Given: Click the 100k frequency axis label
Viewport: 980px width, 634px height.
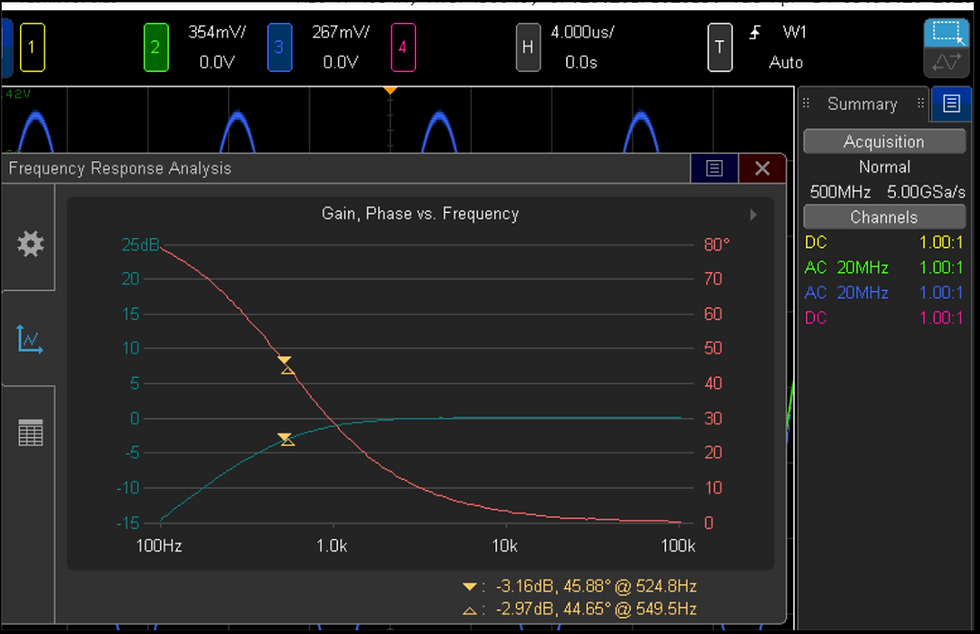Looking at the screenshot, I should click(678, 546).
